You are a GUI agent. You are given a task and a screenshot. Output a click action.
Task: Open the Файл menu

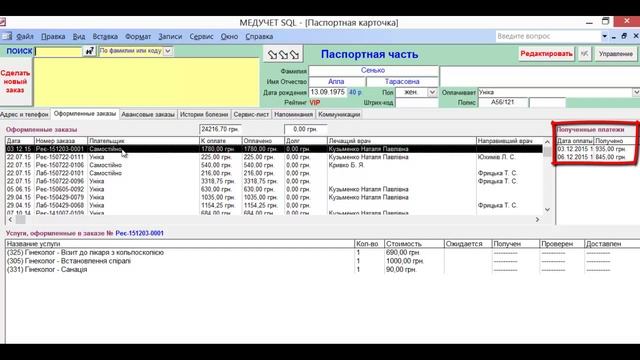tap(25, 36)
